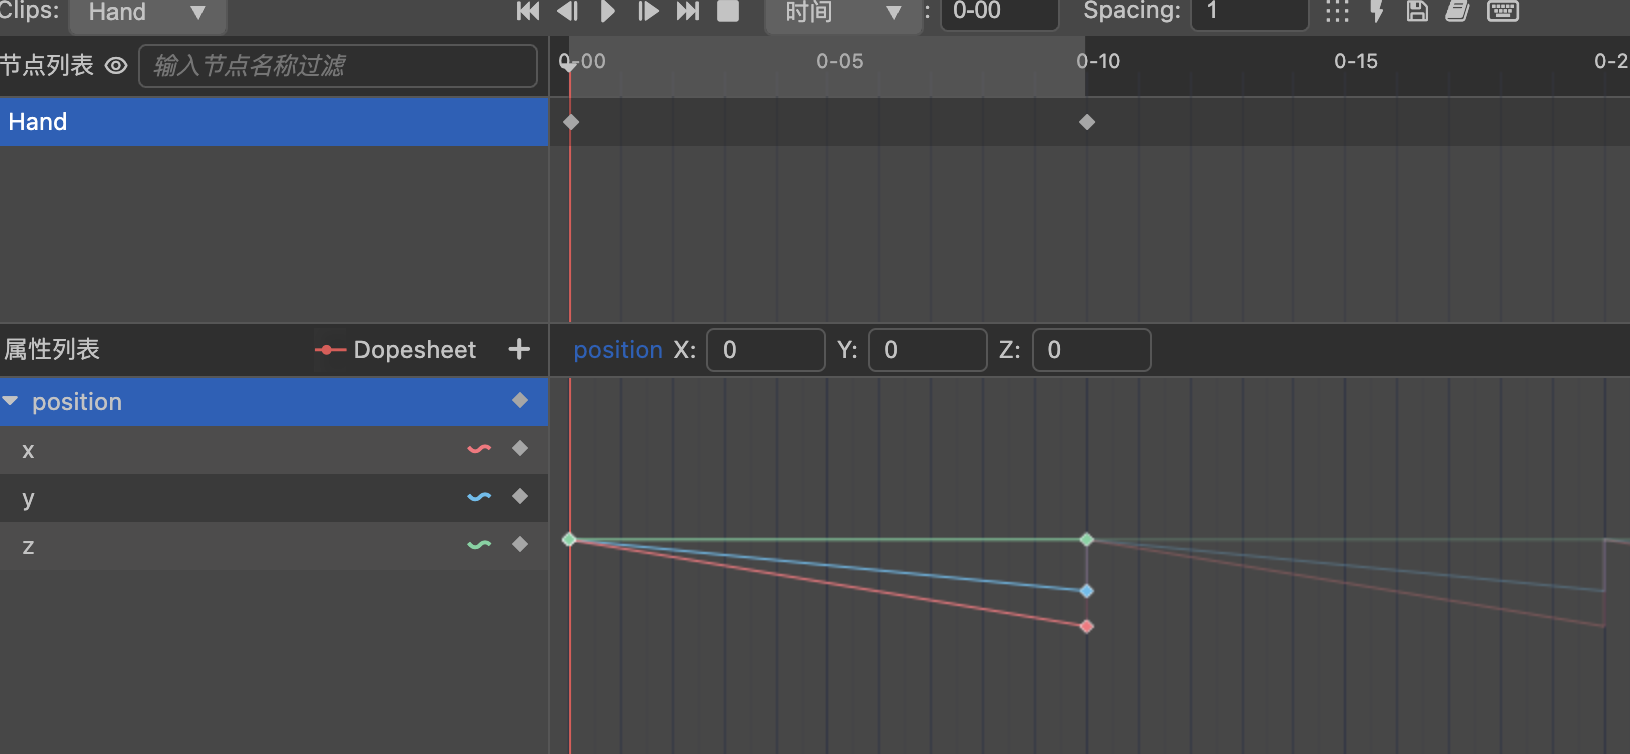Image resolution: width=1630 pixels, height=754 pixels.
Task: Collapse the position property group
Action: [x=11, y=401]
